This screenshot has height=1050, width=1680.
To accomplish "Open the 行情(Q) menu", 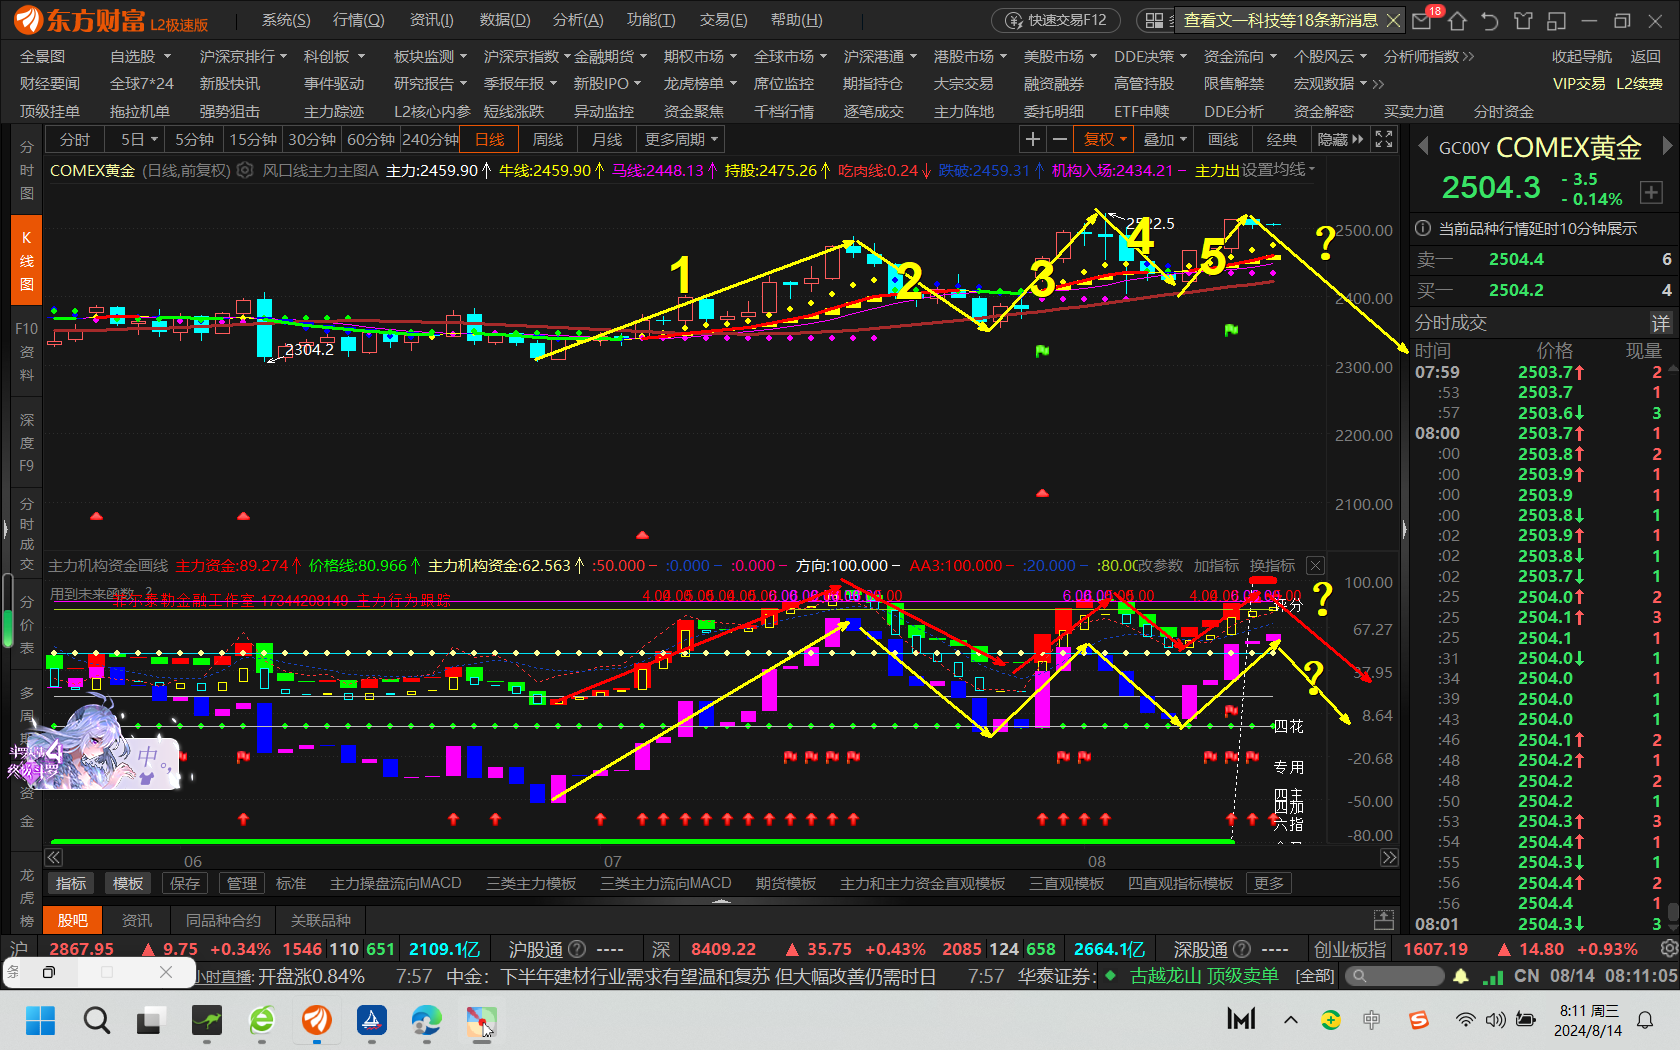I will (x=358, y=20).
